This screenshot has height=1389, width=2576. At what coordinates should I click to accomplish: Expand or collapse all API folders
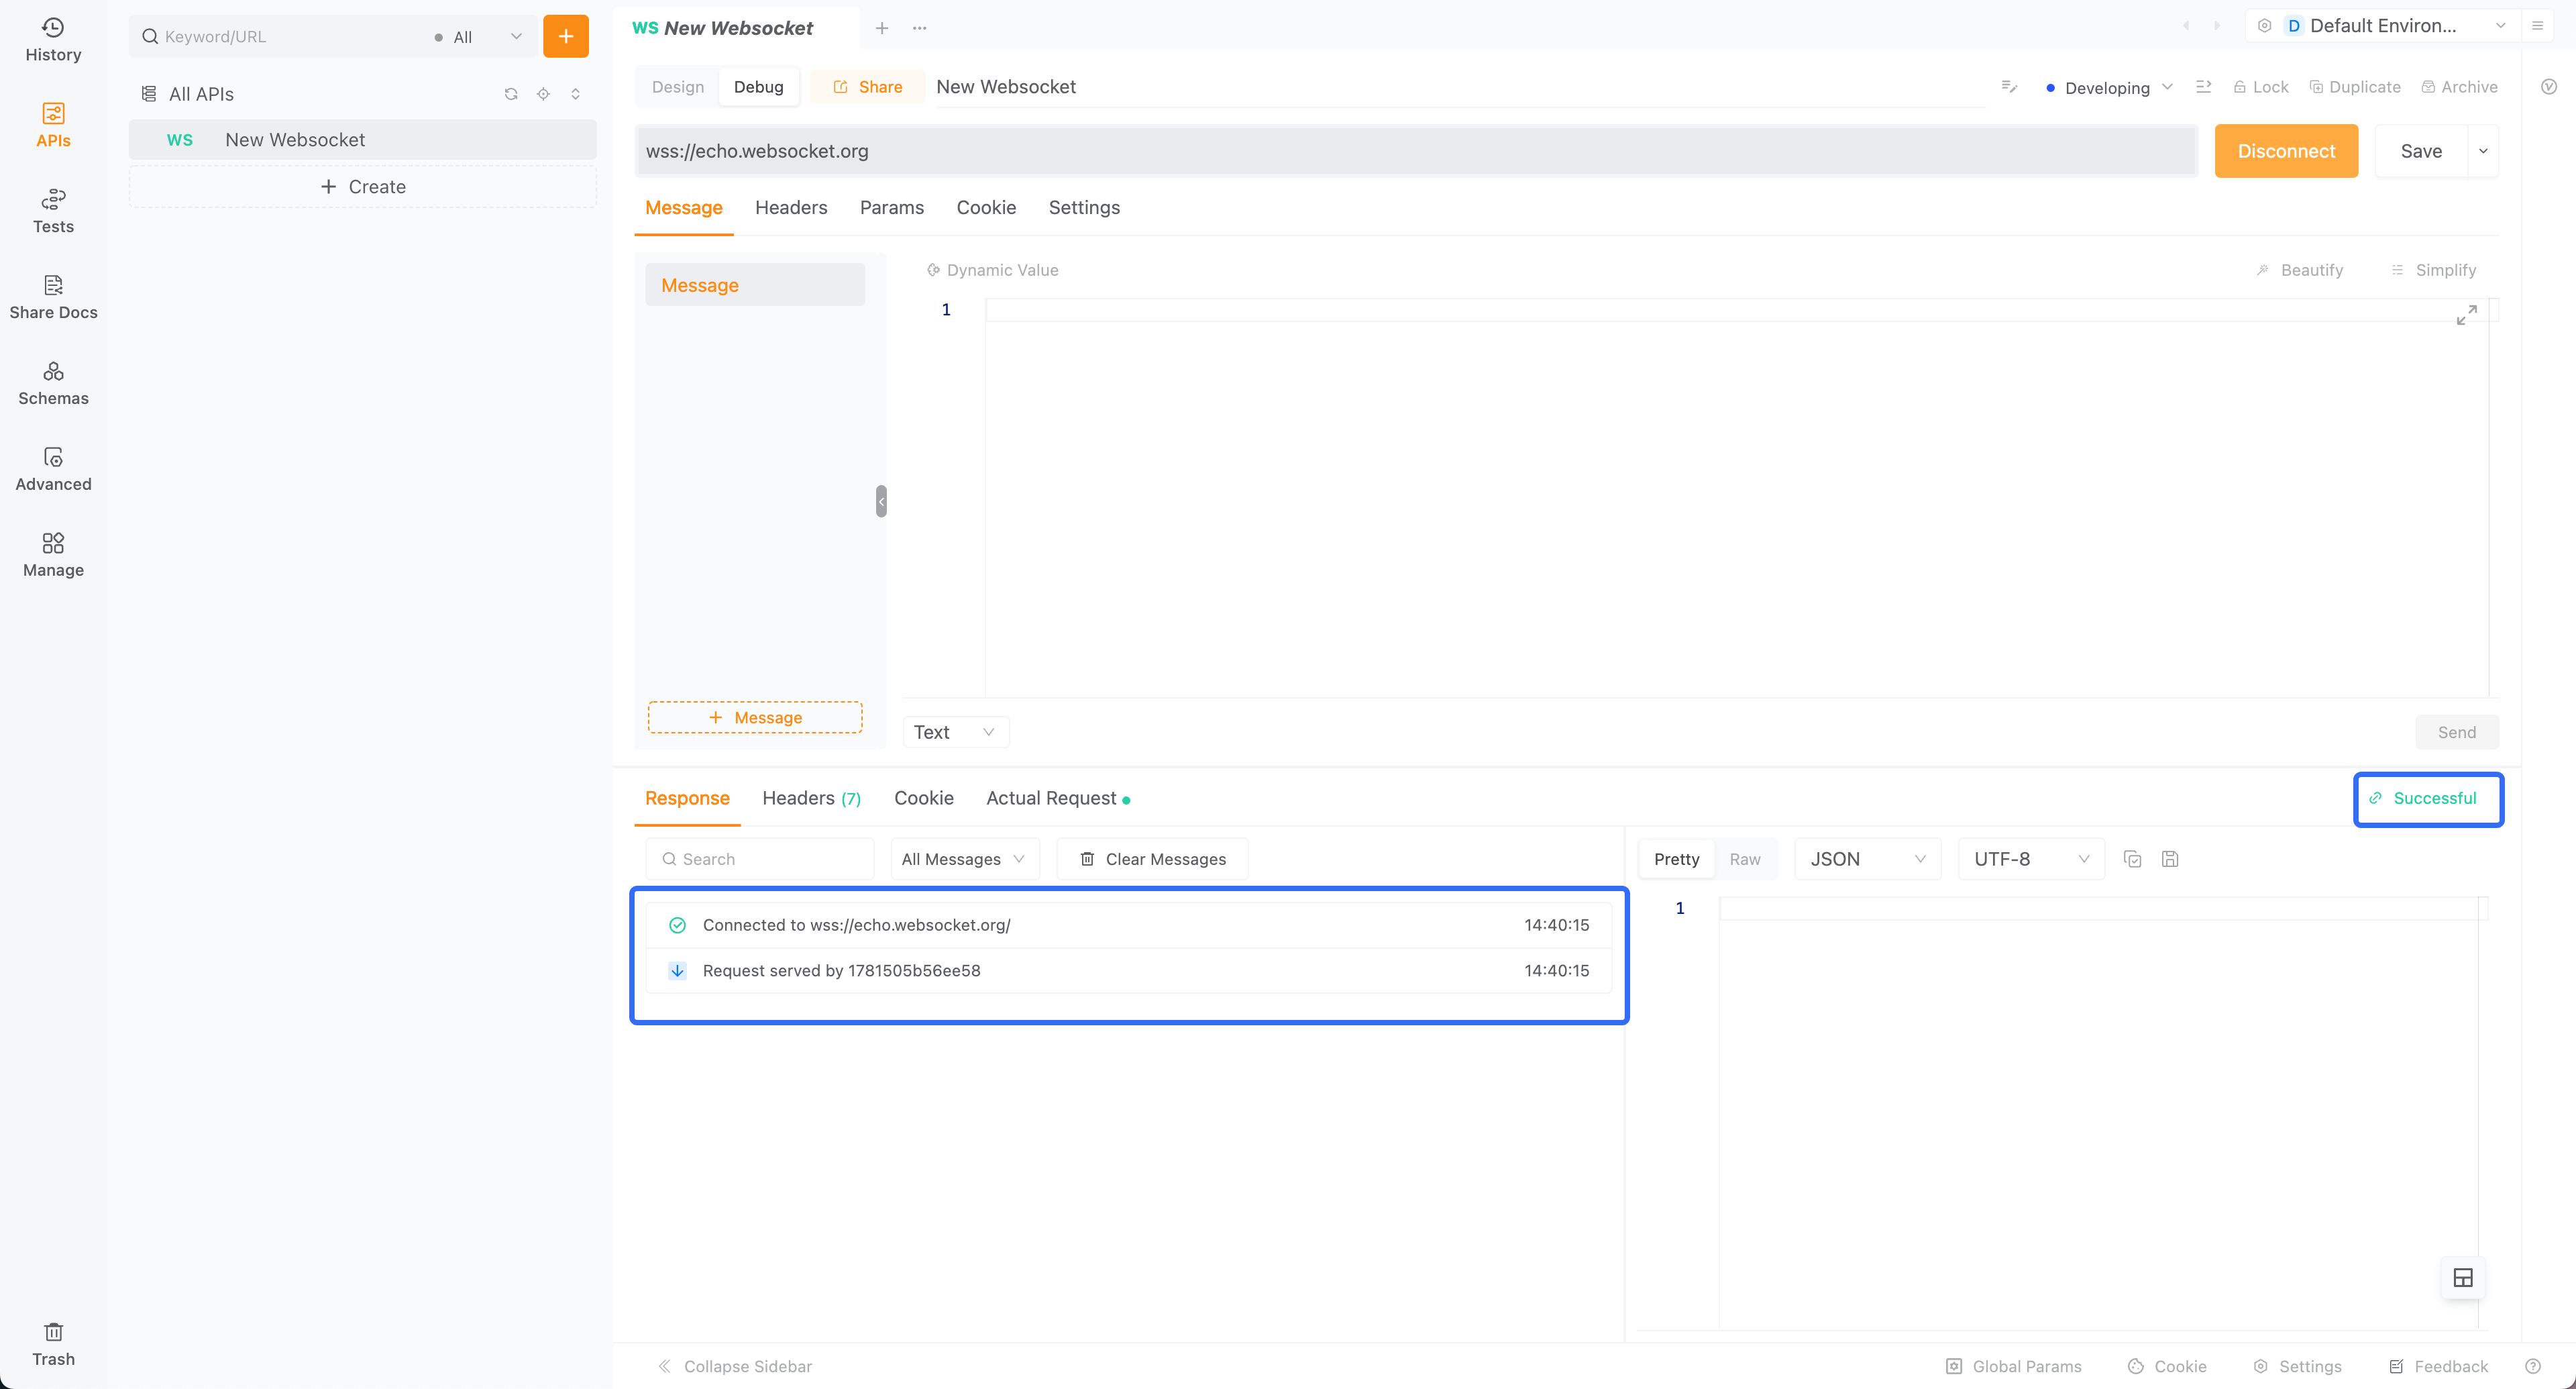coord(575,94)
